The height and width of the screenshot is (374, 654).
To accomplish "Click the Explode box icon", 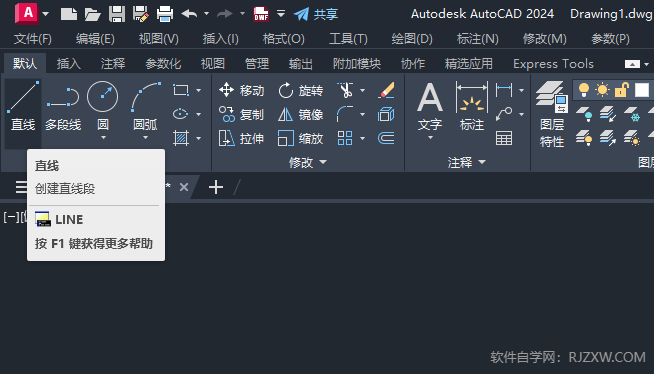I will point(386,114).
